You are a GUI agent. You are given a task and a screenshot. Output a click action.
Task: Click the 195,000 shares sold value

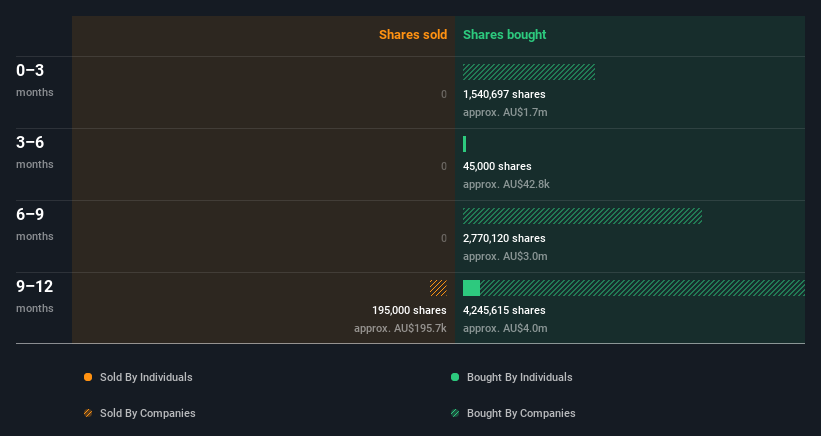409,310
